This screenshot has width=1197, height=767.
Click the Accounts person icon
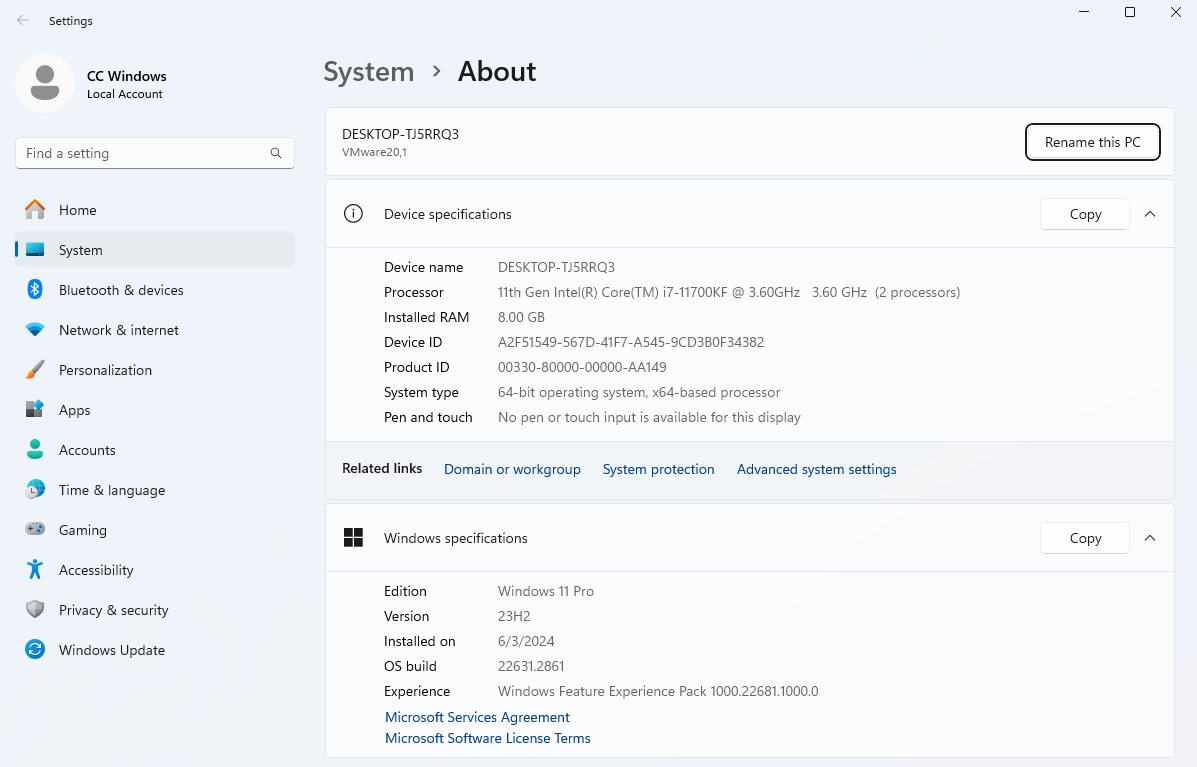(35, 450)
